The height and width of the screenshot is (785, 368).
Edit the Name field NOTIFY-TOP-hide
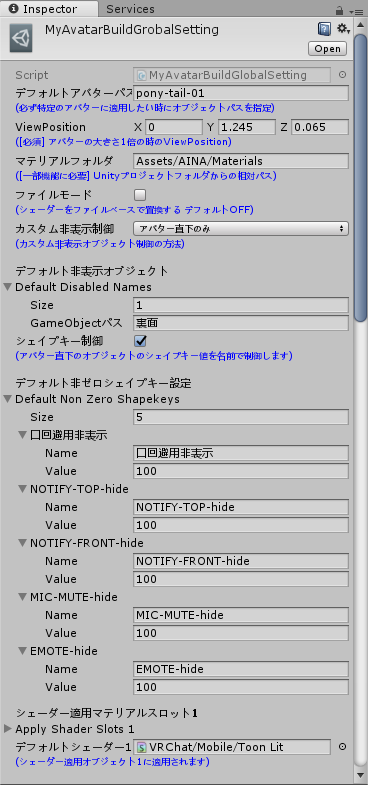click(x=241, y=507)
